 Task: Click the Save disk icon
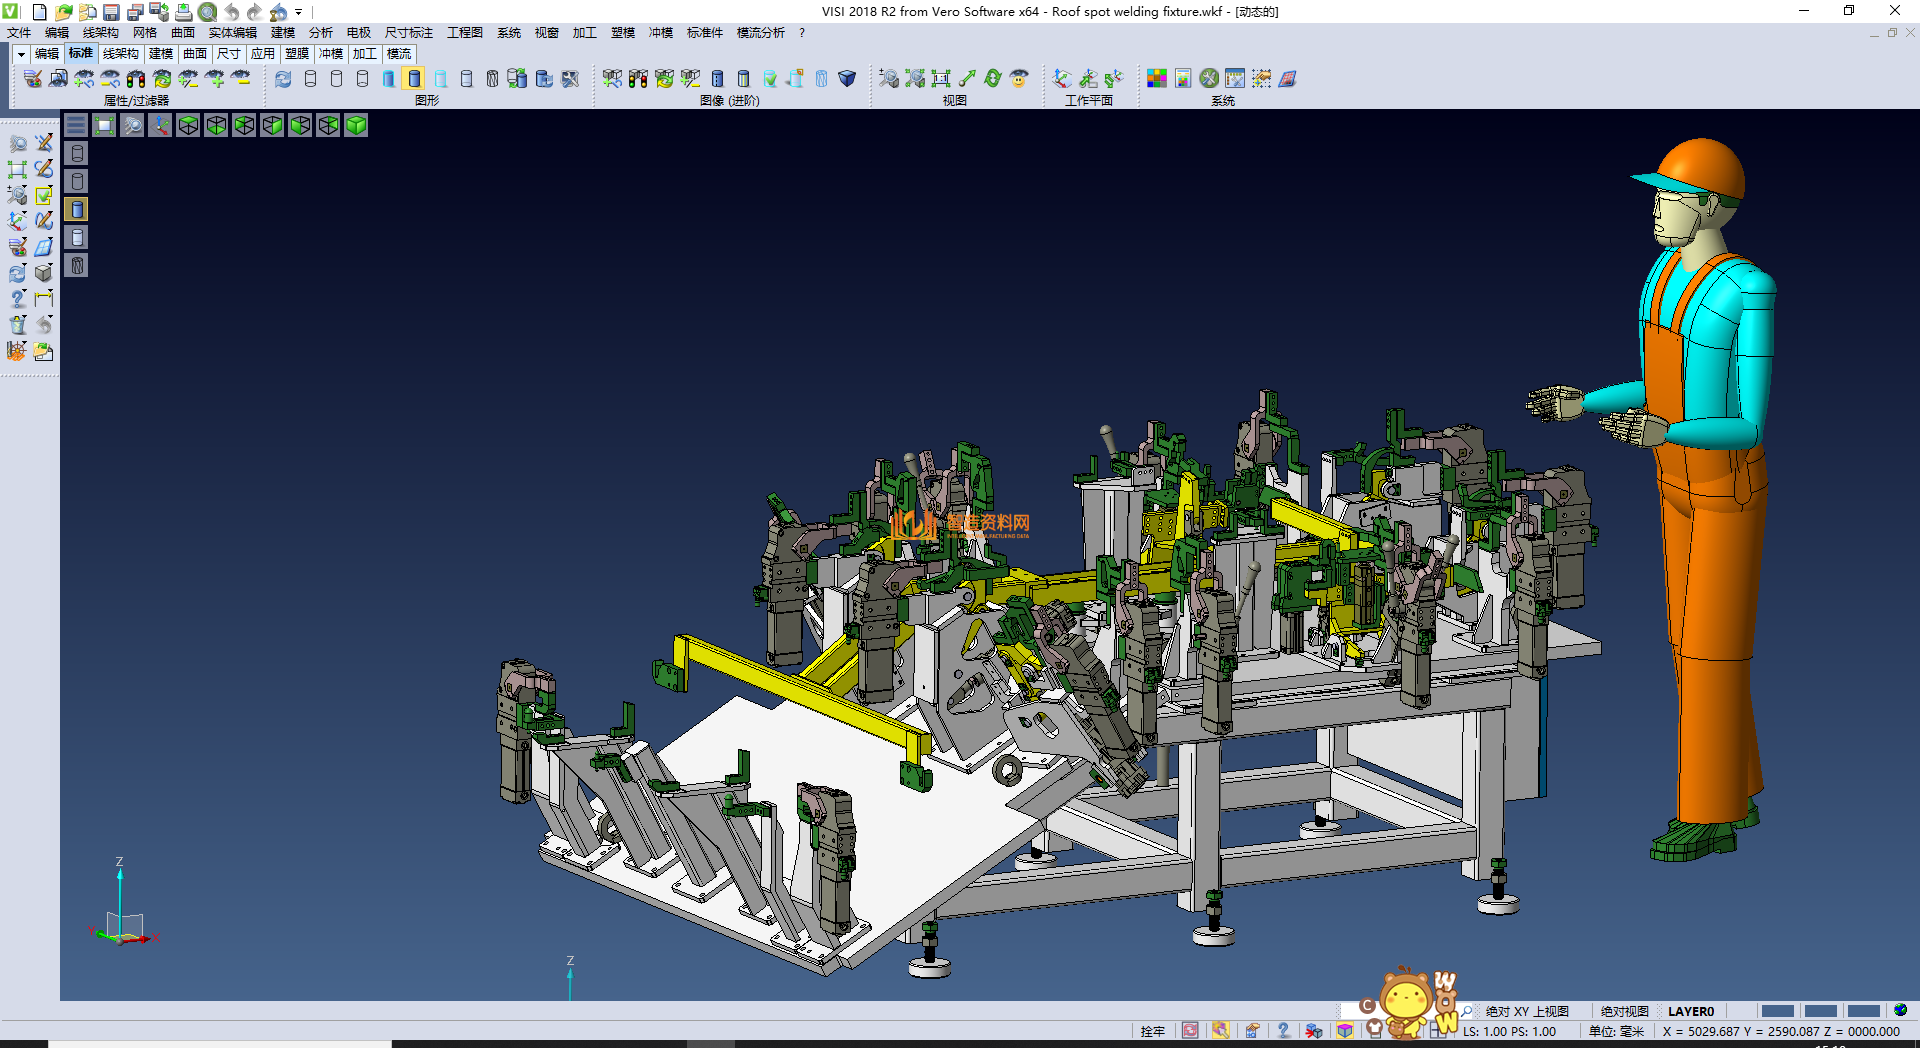click(111, 12)
